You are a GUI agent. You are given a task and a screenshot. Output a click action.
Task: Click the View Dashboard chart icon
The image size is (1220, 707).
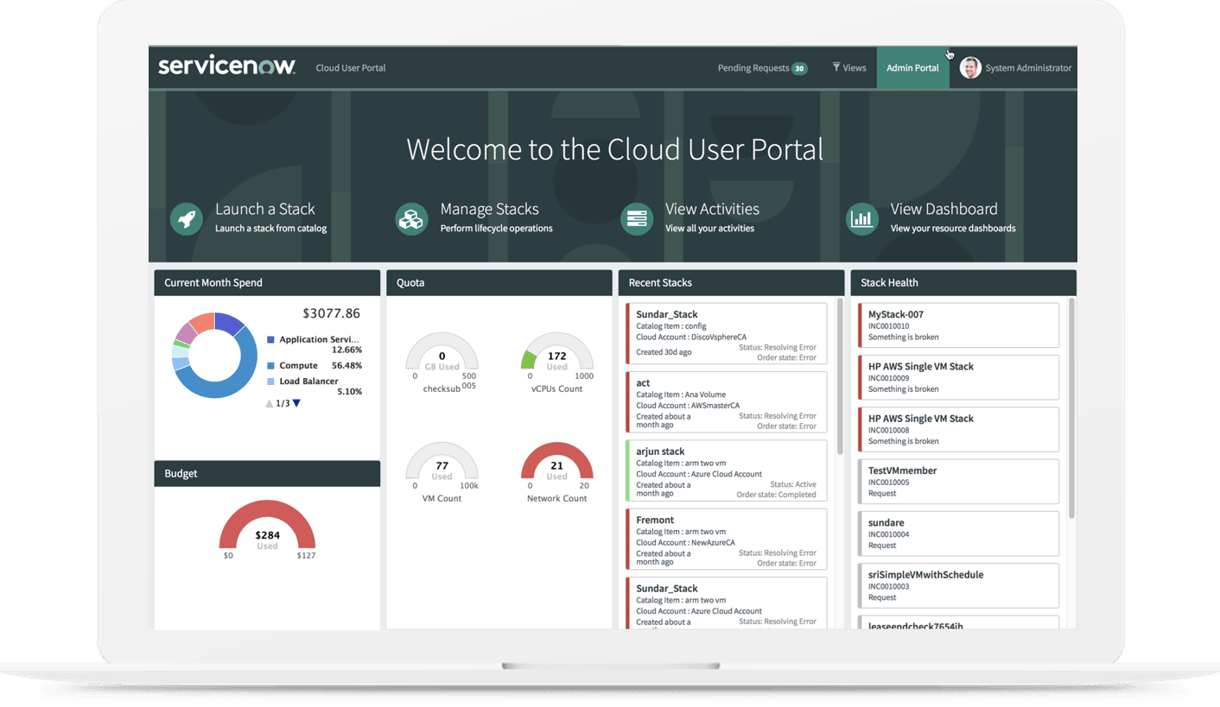click(862, 218)
